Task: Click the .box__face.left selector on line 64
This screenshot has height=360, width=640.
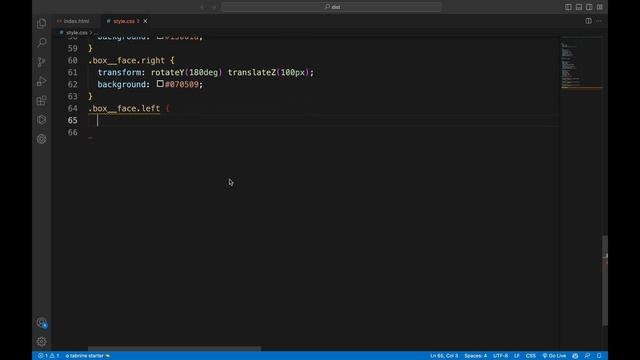Action: click(124, 108)
